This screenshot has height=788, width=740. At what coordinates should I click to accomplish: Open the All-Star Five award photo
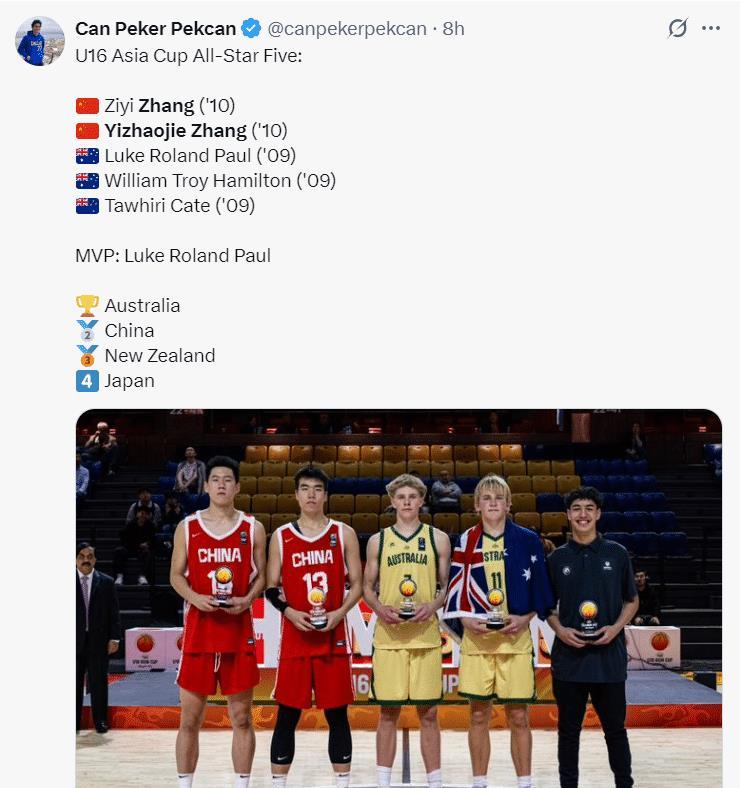click(x=398, y=598)
